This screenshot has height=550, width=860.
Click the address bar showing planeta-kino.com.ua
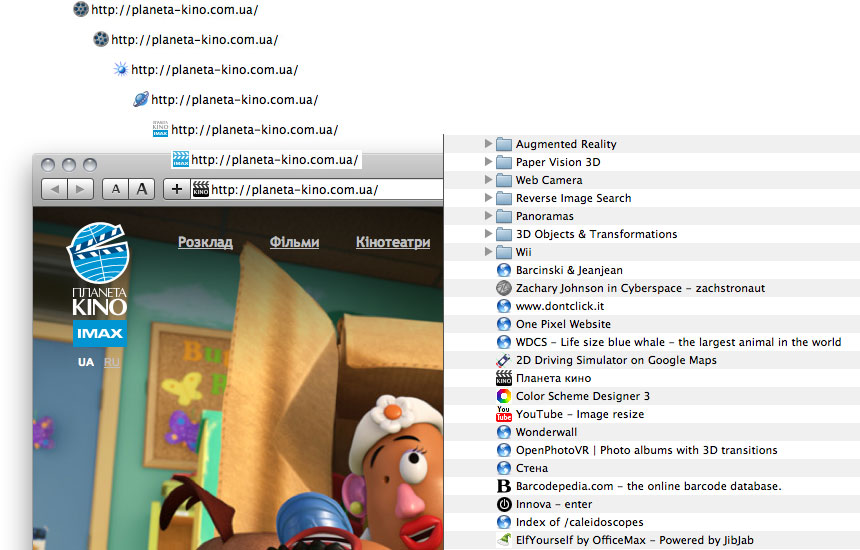point(318,190)
